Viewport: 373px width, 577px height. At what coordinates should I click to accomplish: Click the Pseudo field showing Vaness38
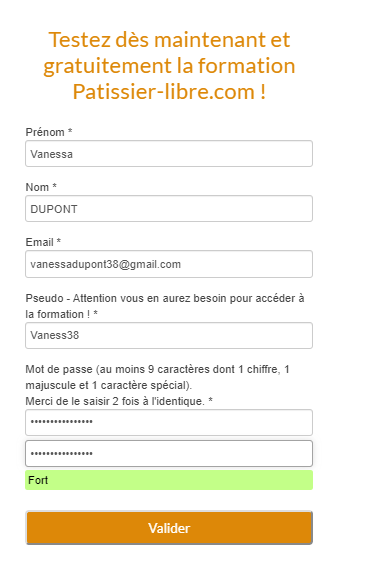pos(169,335)
